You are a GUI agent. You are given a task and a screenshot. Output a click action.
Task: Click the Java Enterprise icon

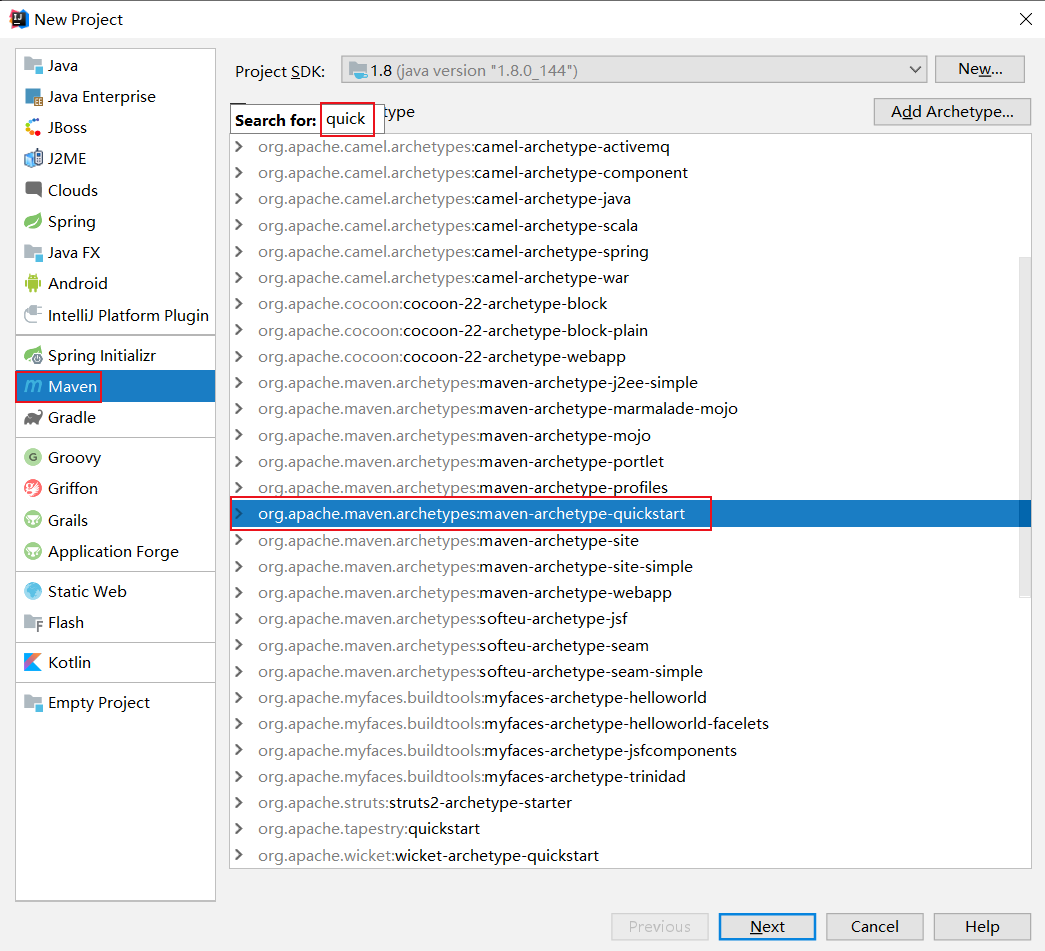pos(33,97)
